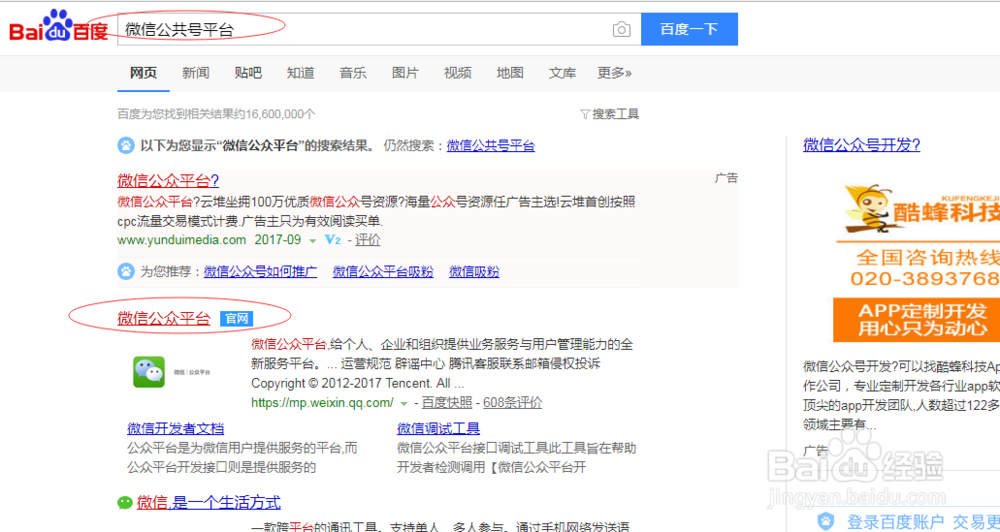Open the 微信开发者文档 sublink

[x=175, y=428]
